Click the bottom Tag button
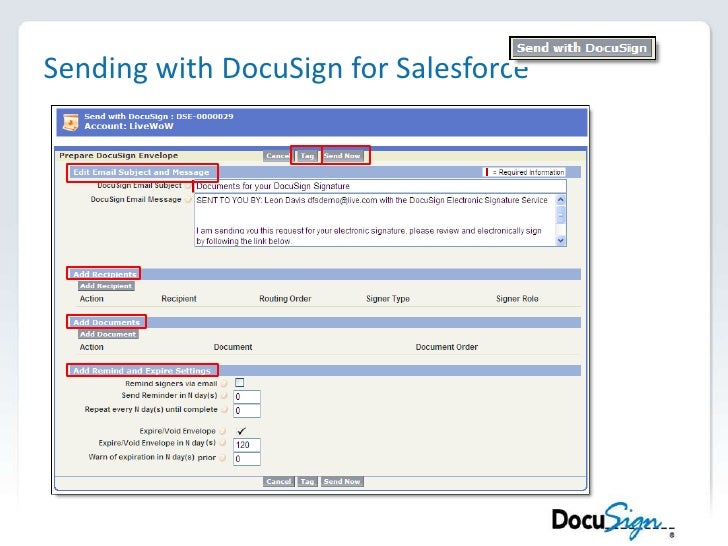 coord(307,481)
